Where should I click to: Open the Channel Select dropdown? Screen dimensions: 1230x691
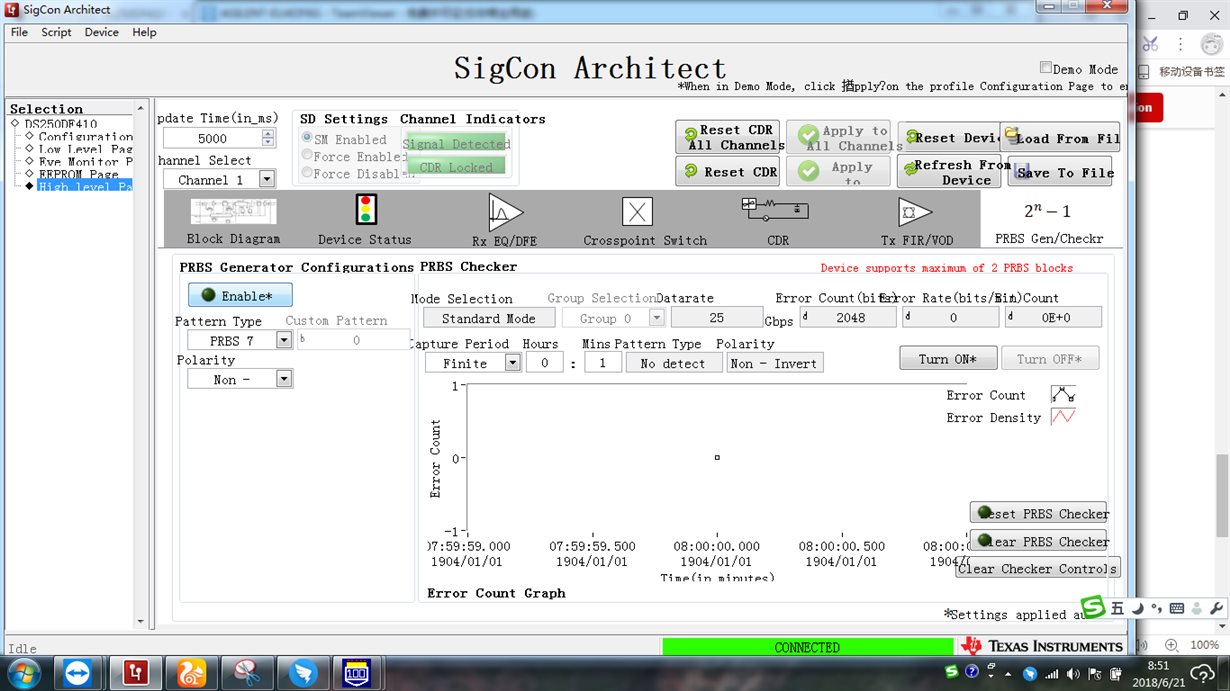(266, 179)
